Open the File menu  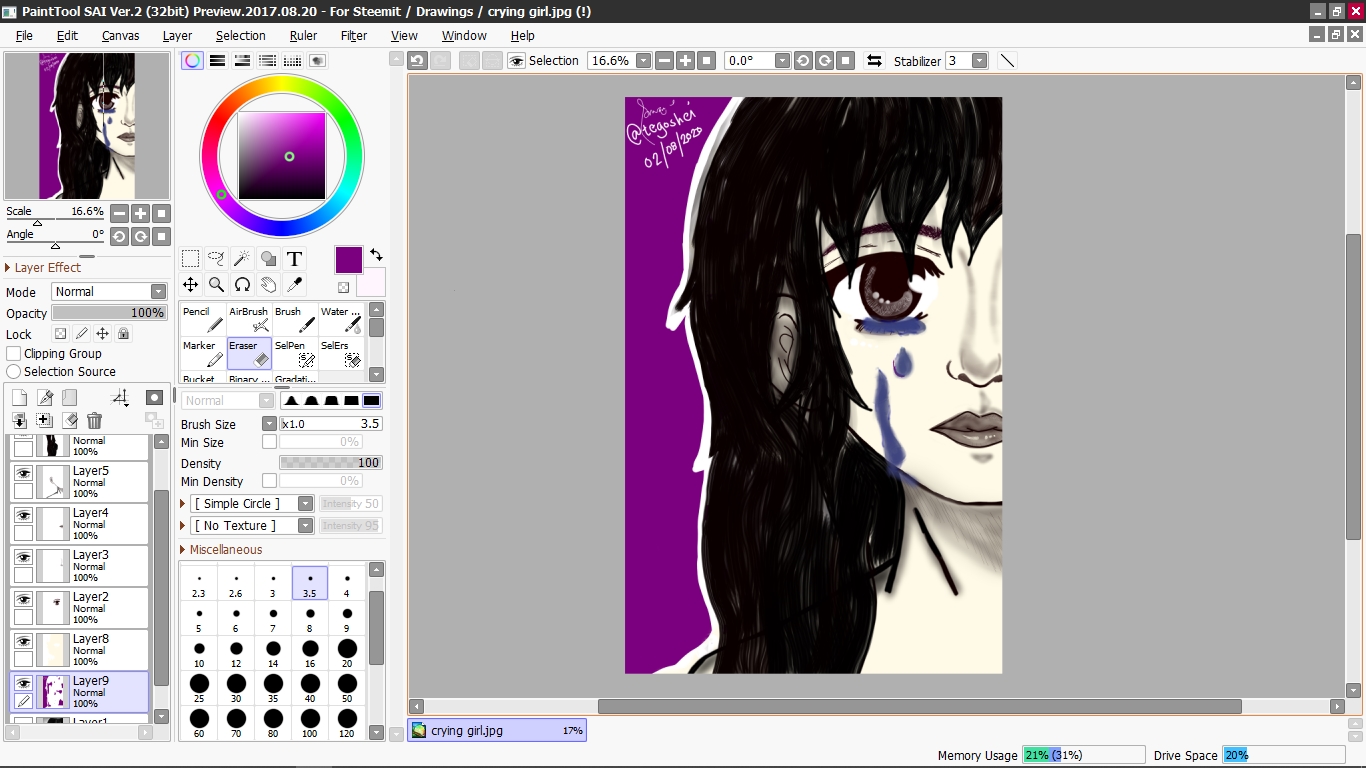point(24,35)
